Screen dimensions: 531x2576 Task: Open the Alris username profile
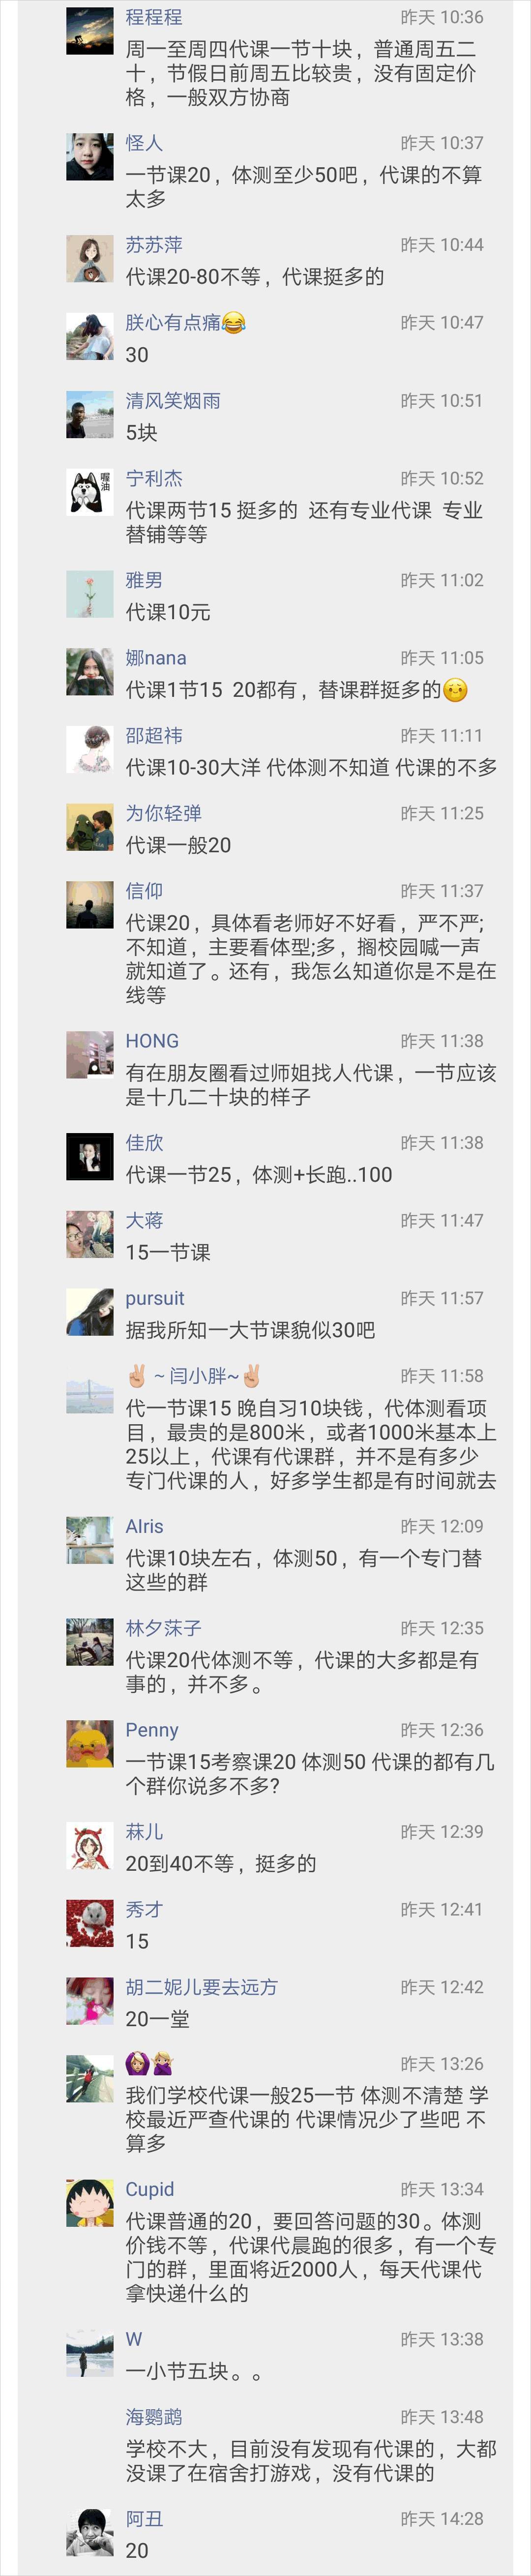(144, 1526)
